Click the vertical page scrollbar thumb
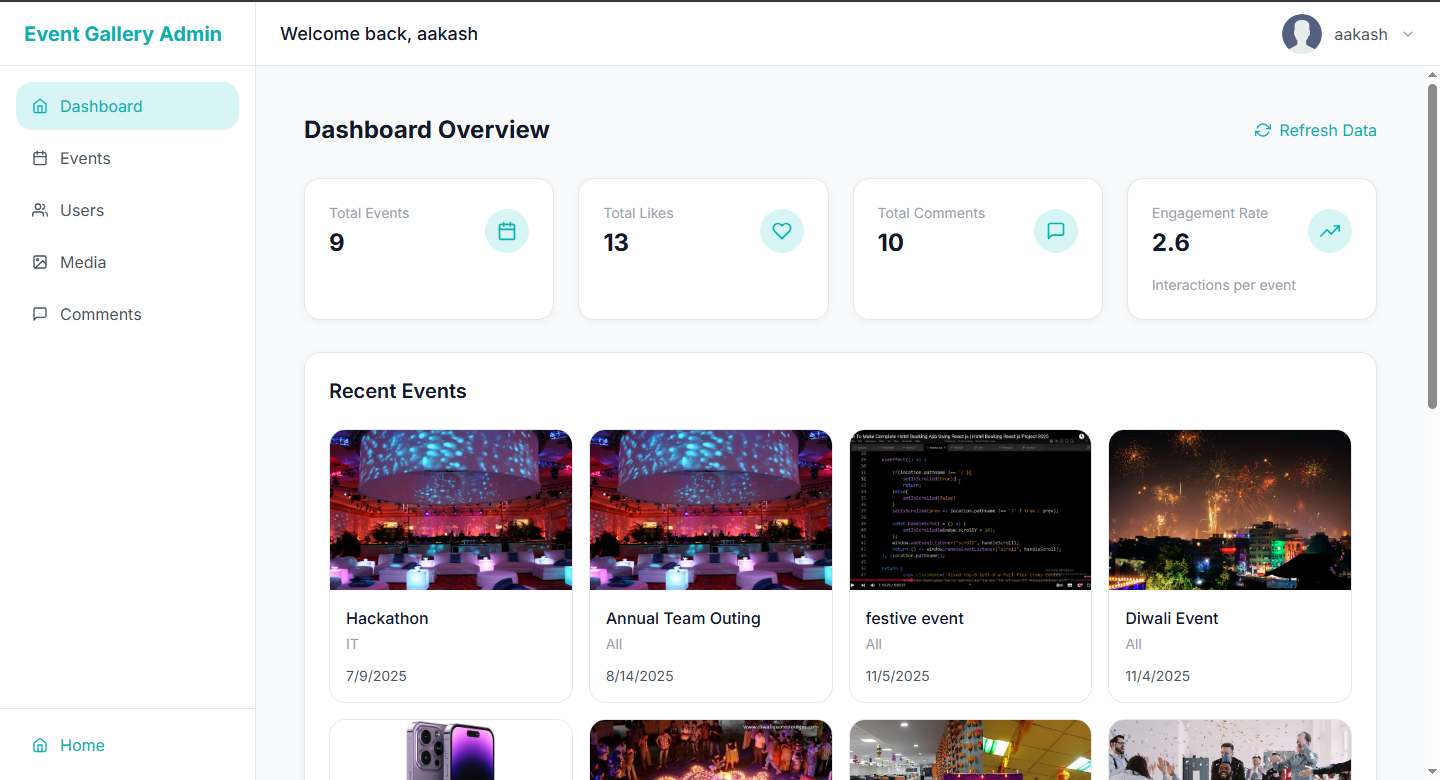 [x=1432, y=246]
